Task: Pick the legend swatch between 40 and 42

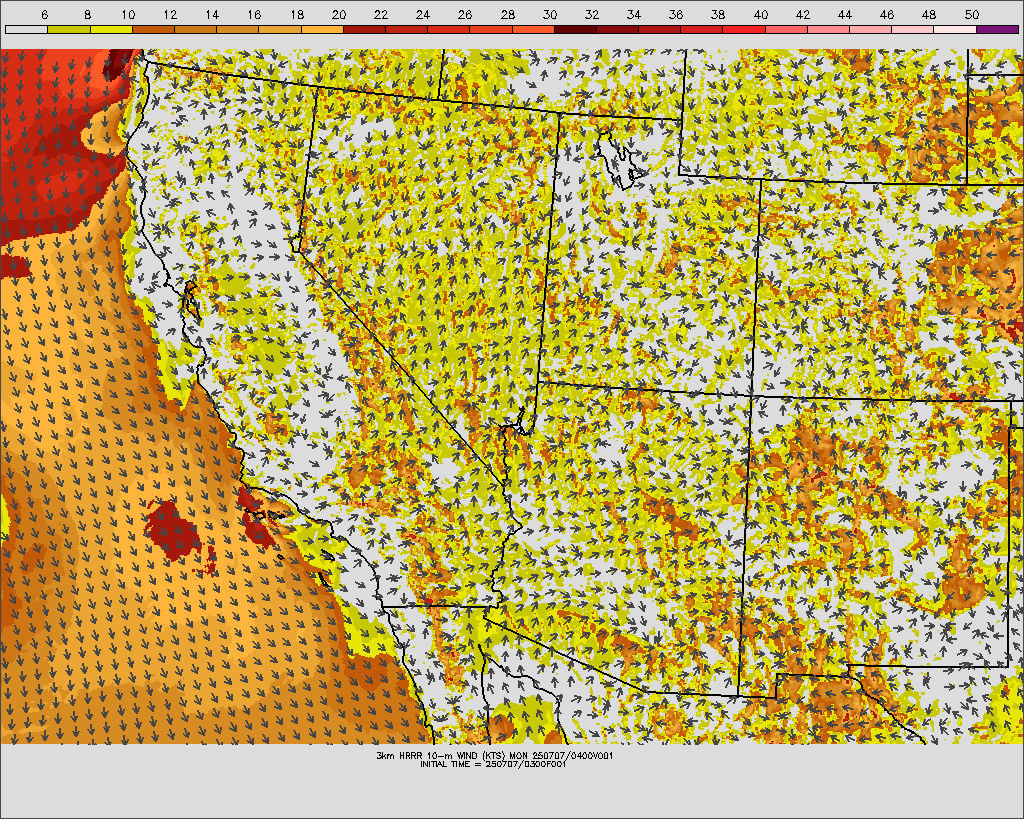Action: coord(786,29)
